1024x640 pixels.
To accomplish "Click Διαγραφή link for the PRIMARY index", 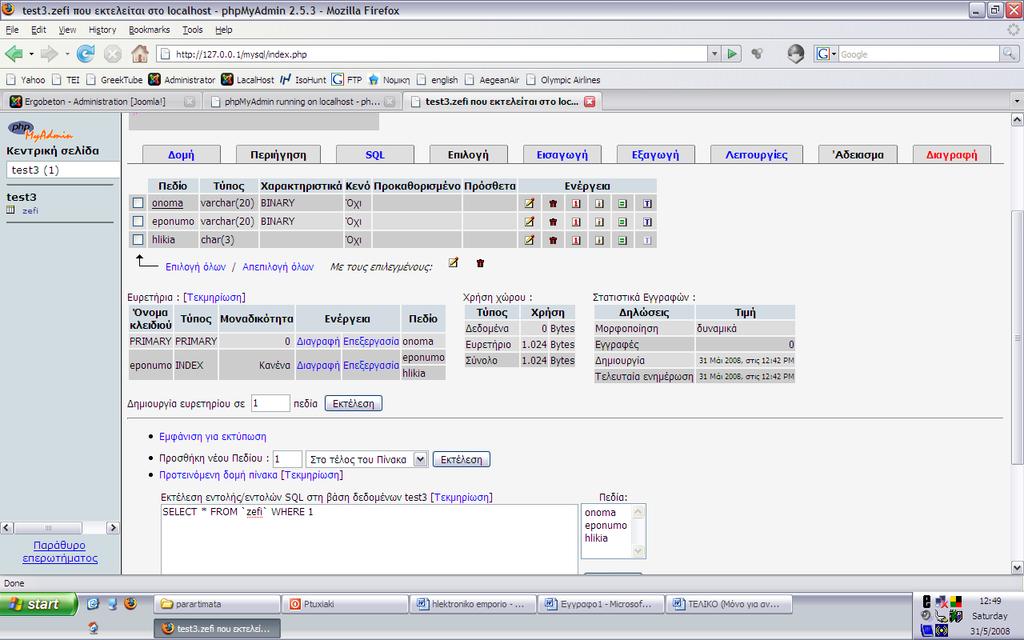I will [318, 341].
